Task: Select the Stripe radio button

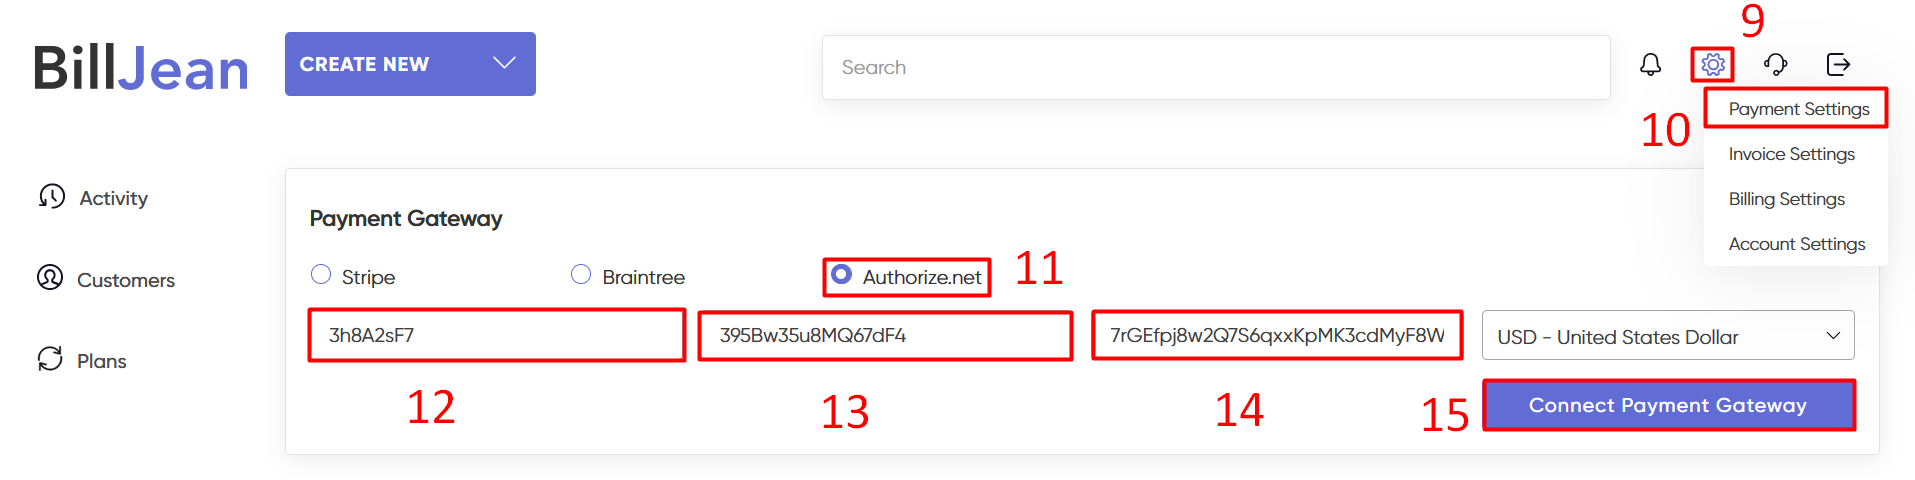Action: pyautogui.click(x=321, y=274)
